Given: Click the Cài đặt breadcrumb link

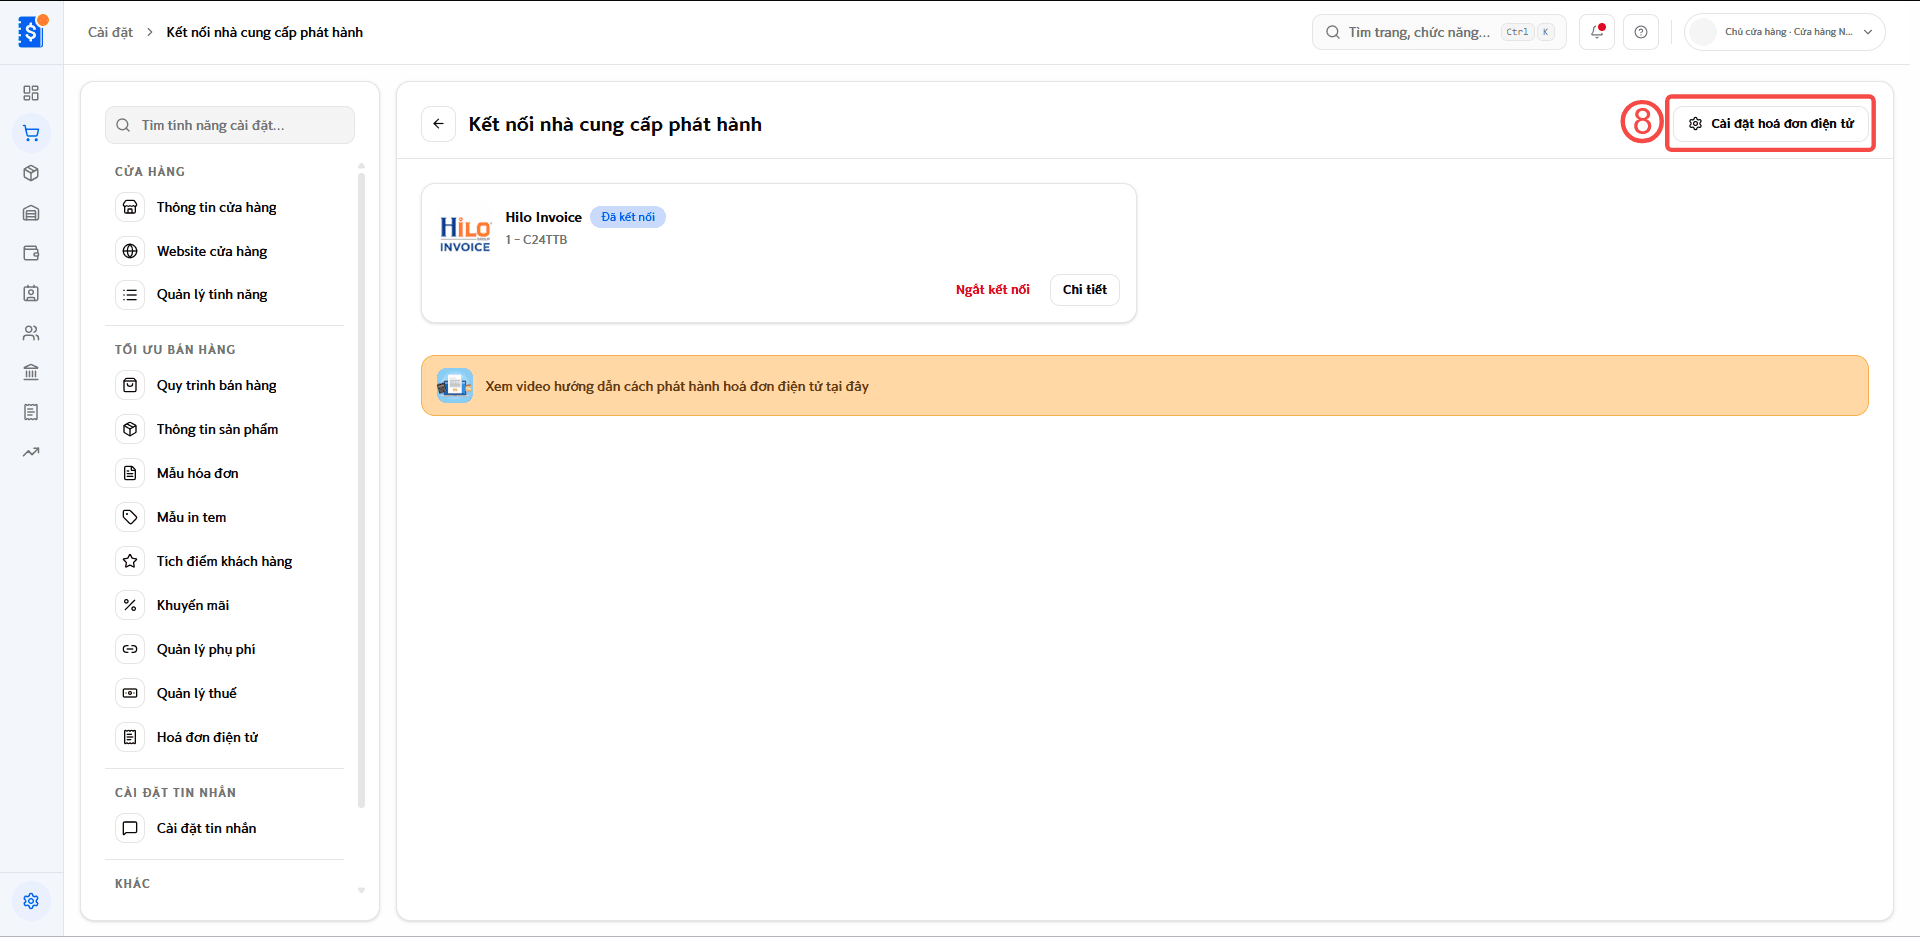Looking at the screenshot, I should pyautogui.click(x=110, y=32).
